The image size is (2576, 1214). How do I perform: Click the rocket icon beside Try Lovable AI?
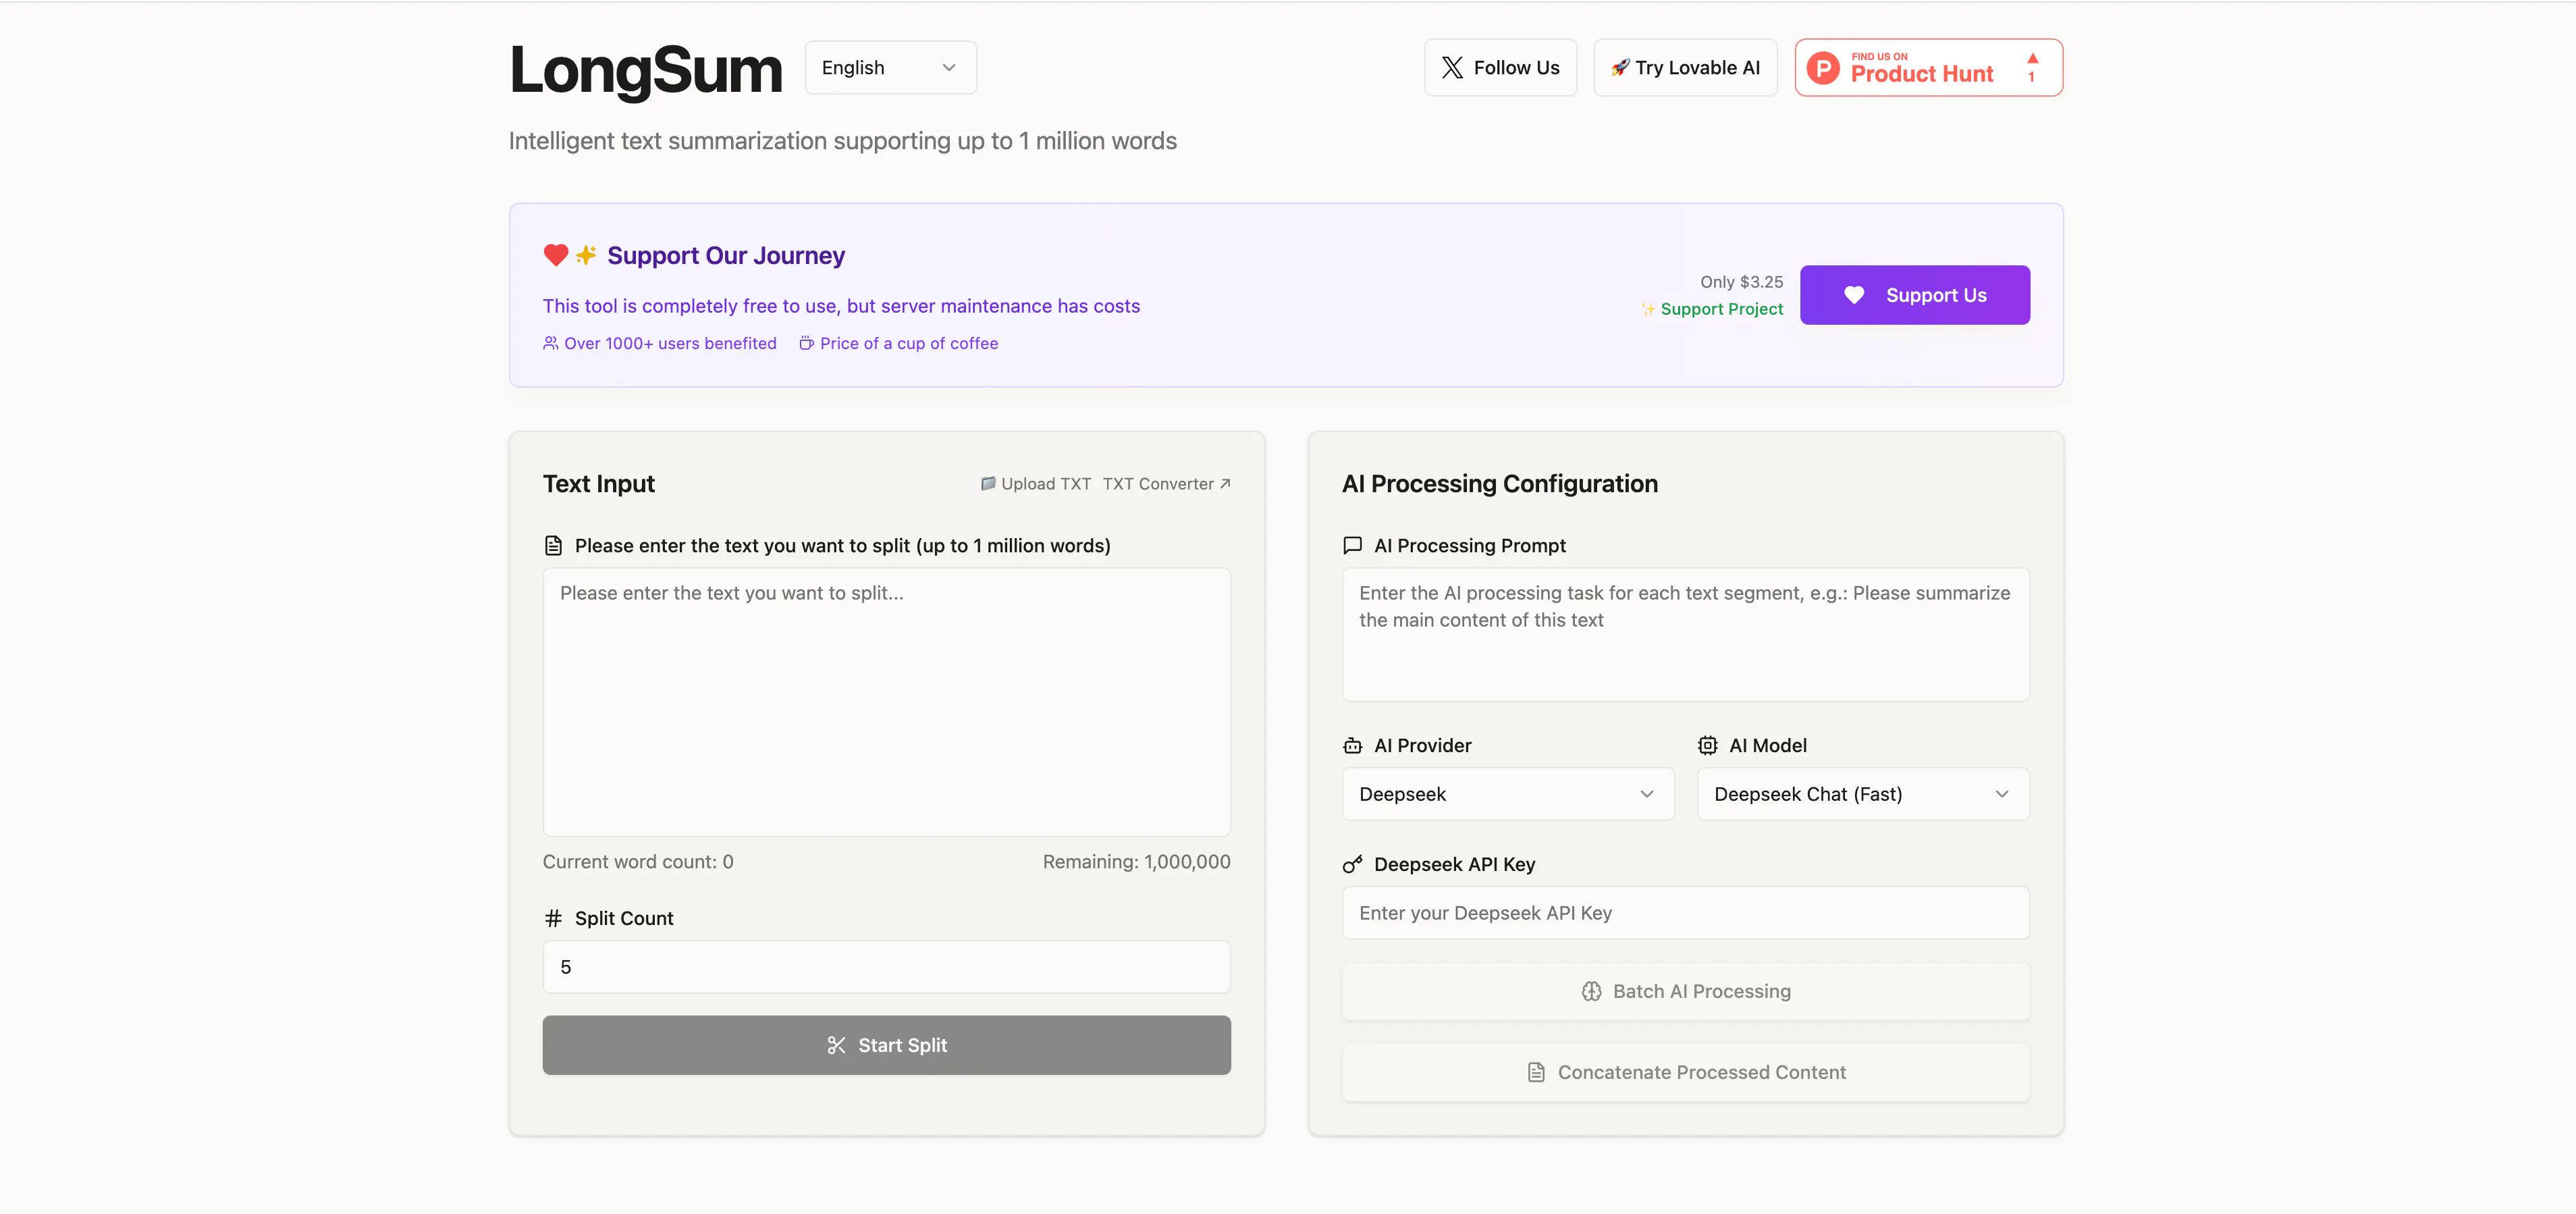point(1620,68)
